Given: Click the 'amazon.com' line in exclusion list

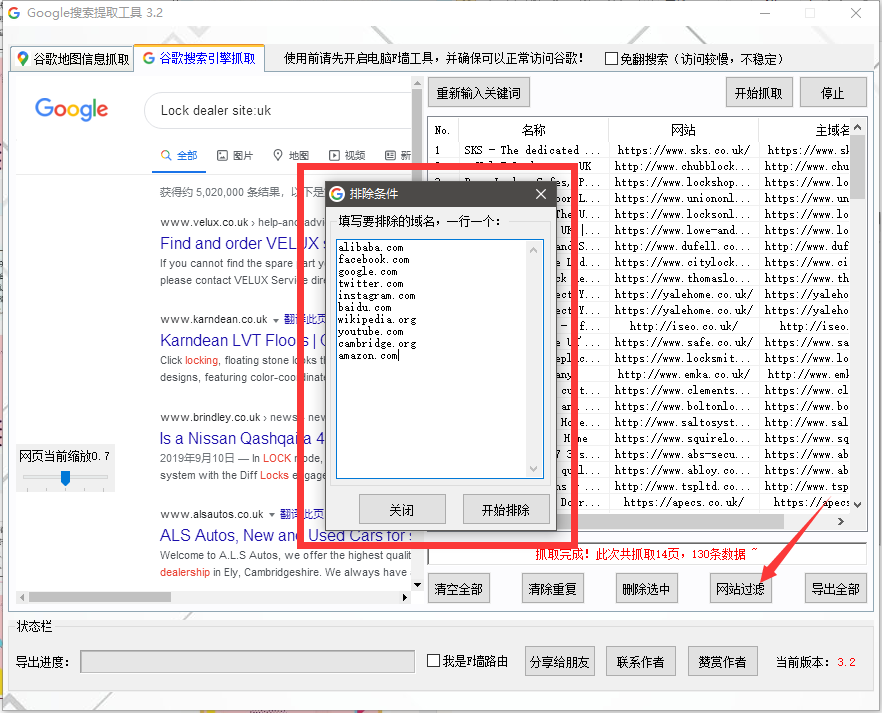Looking at the screenshot, I should click(x=368, y=356).
